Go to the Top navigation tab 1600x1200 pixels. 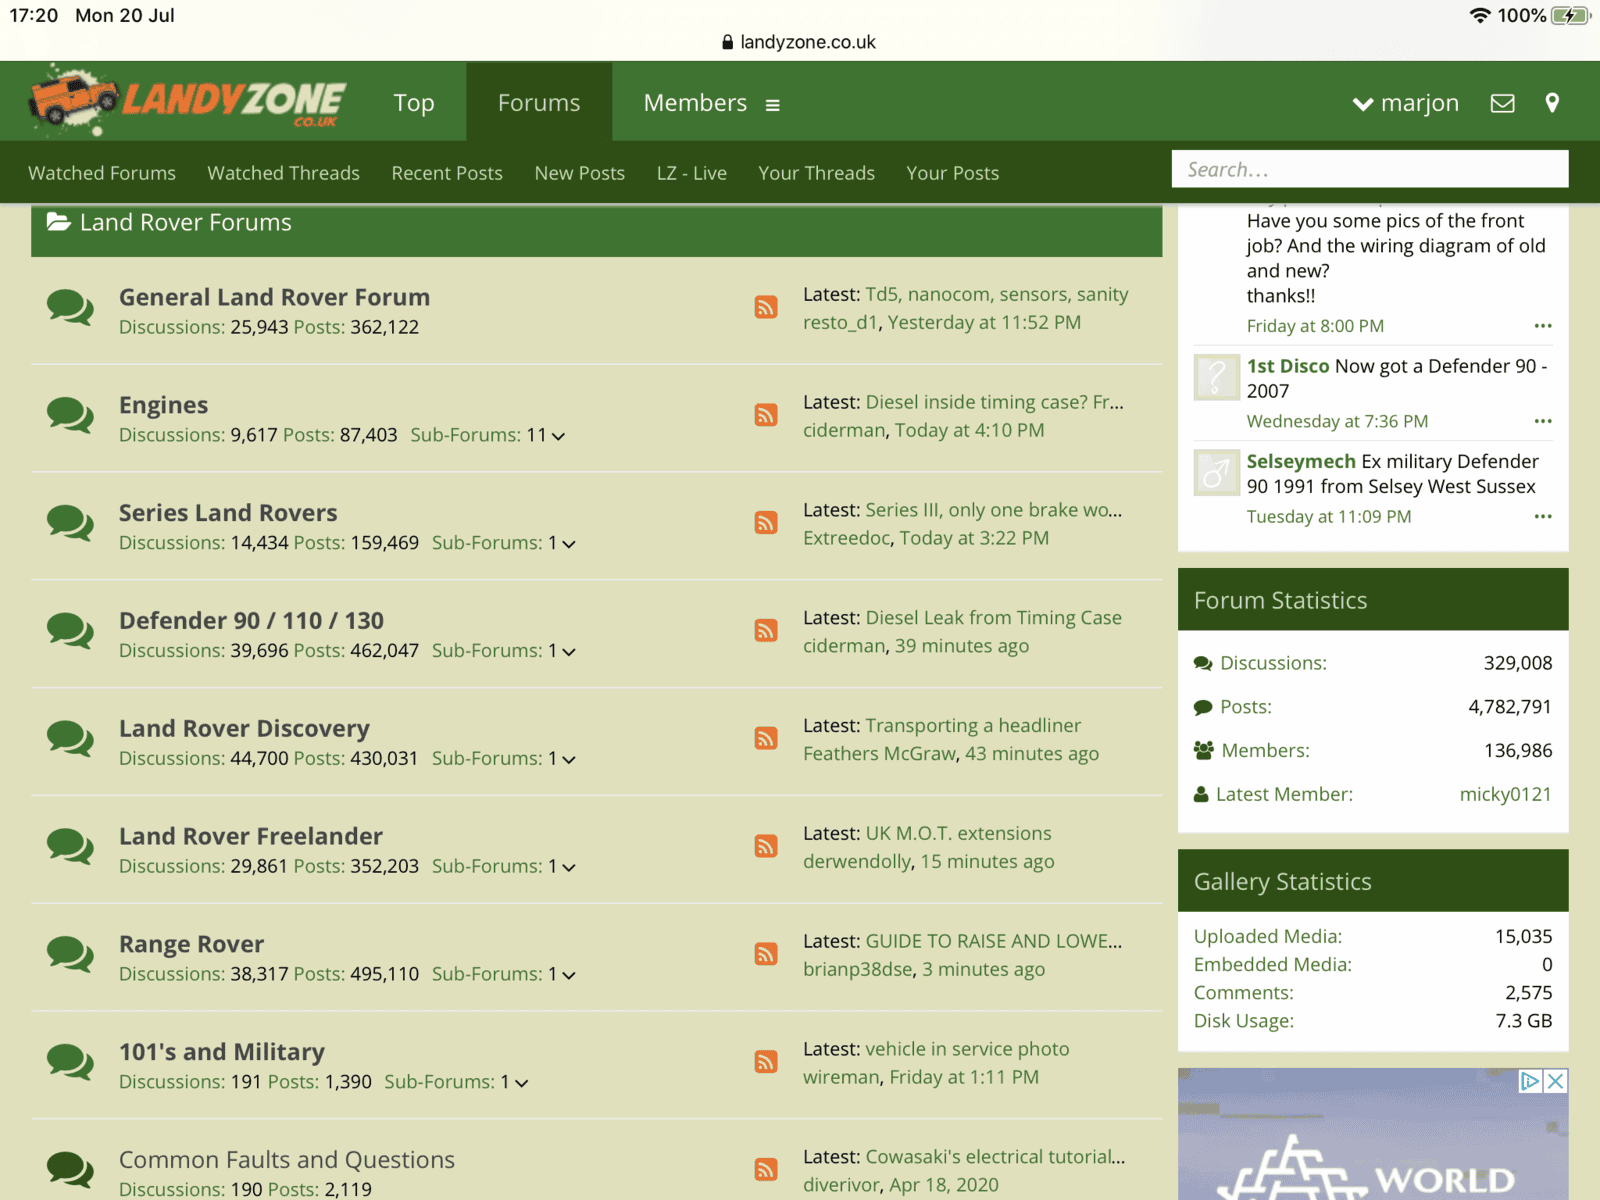pos(414,103)
